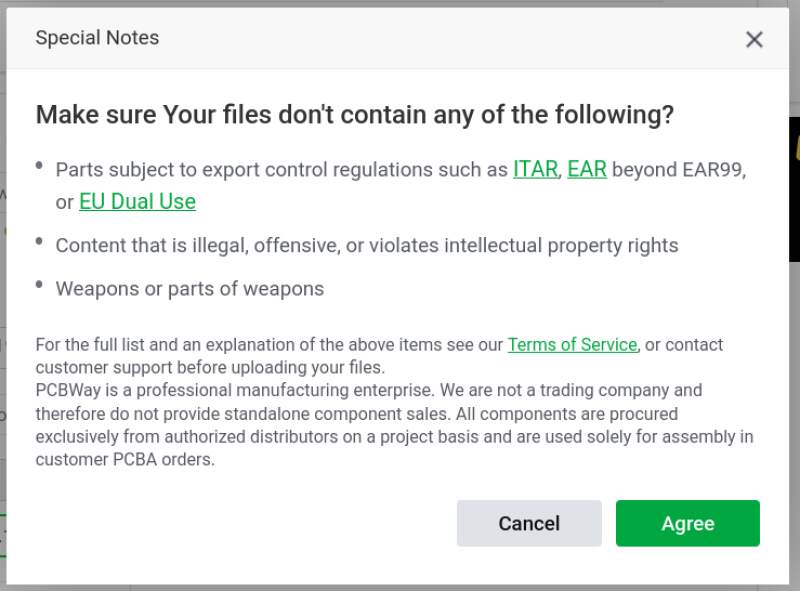Decline by clicking the gray Cancel button

529,523
